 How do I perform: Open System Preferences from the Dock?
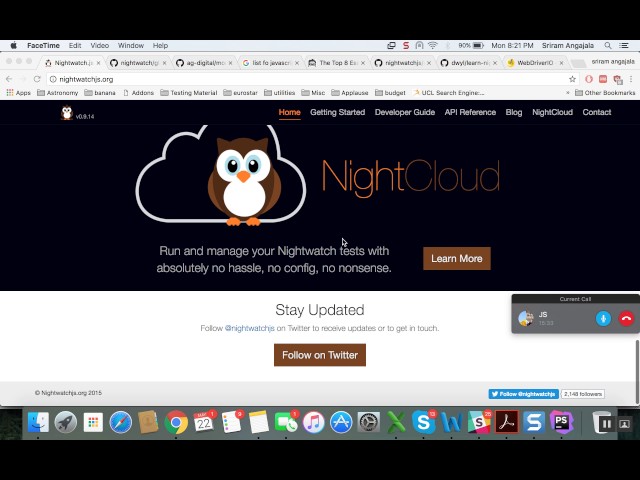point(369,422)
